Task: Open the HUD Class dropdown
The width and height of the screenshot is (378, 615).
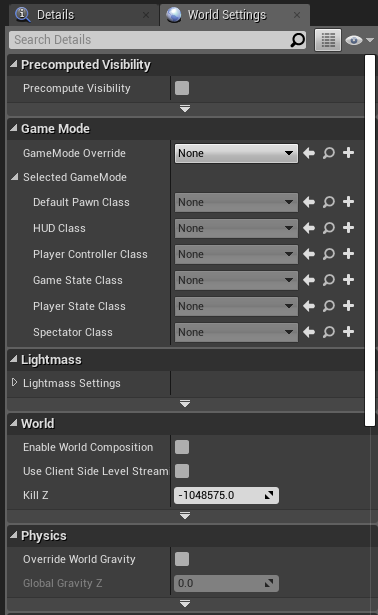Action: (236, 228)
